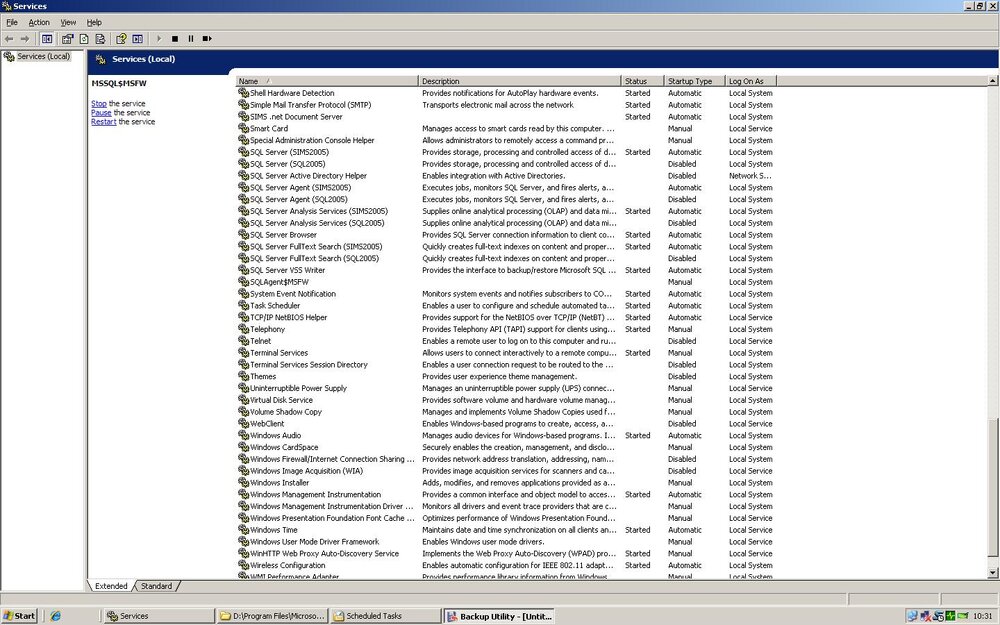The height and width of the screenshot is (625, 1000).
Task: Sort by the Name column header
Action: pyautogui.click(x=327, y=81)
